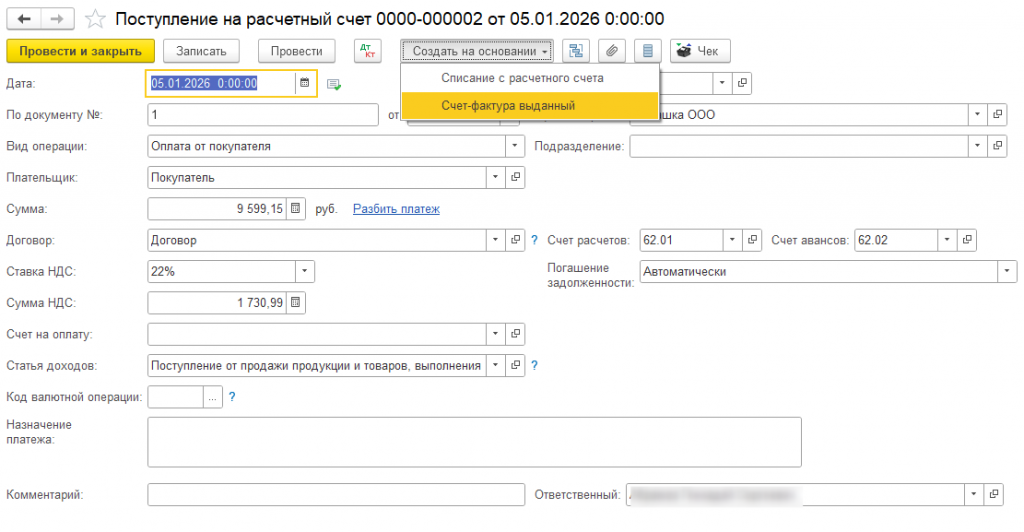The image size is (1024, 532).
Task: Open the organization ООО via open icon
Action: point(997,115)
